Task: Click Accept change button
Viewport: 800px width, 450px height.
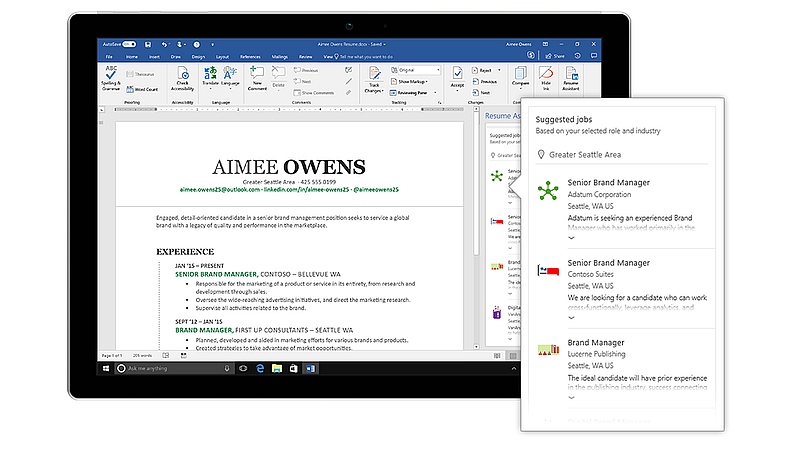Action: point(457,78)
